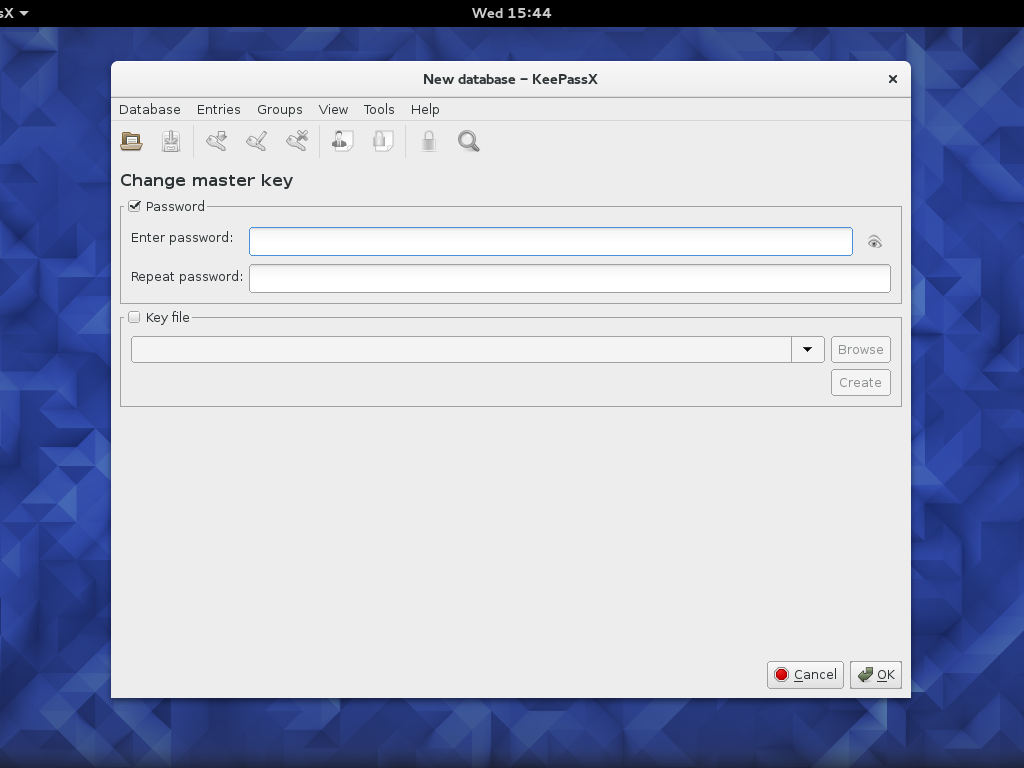The width and height of the screenshot is (1024, 768).
Task: Enable the Key file checkbox
Action: (135, 317)
